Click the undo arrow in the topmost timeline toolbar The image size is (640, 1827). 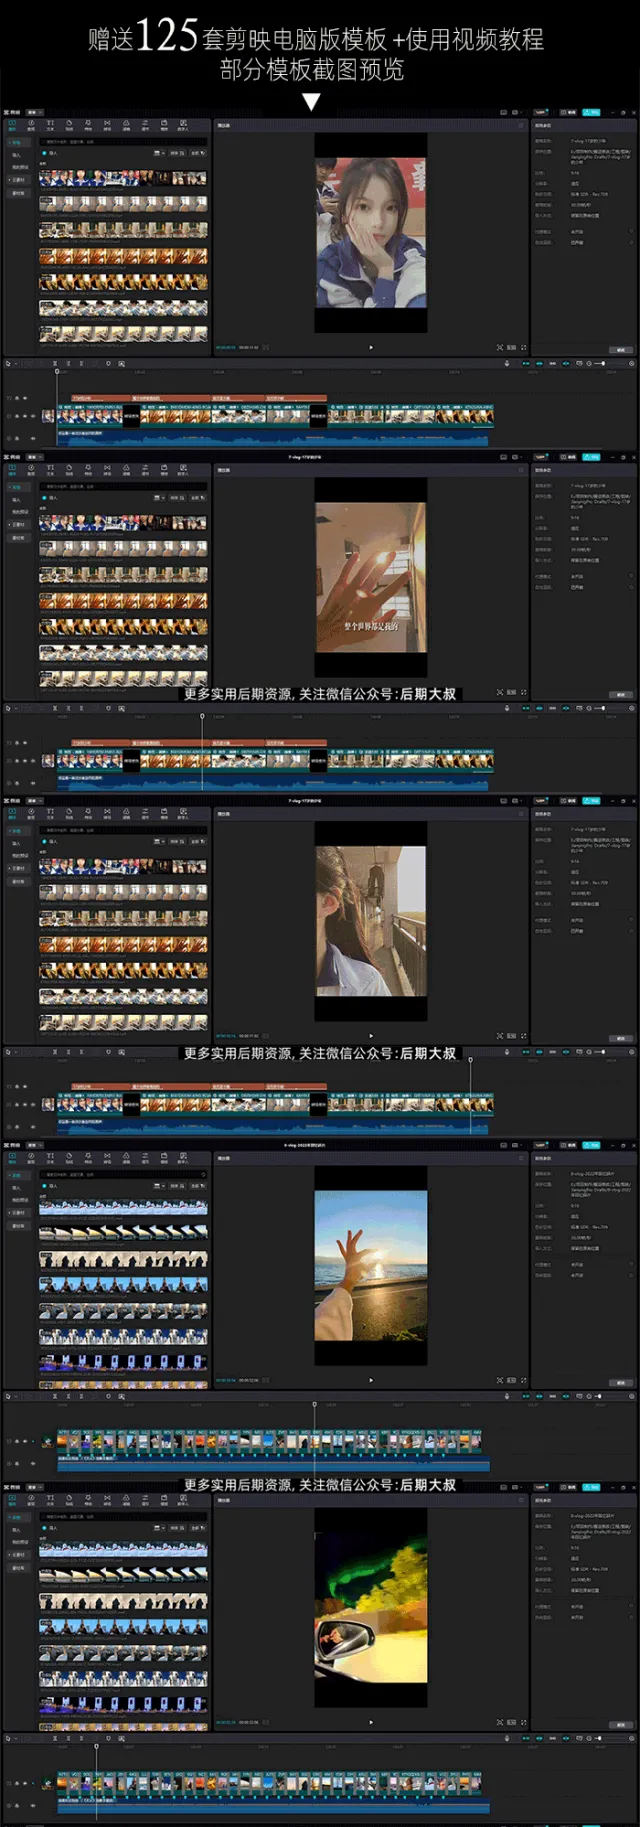[x=27, y=363]
